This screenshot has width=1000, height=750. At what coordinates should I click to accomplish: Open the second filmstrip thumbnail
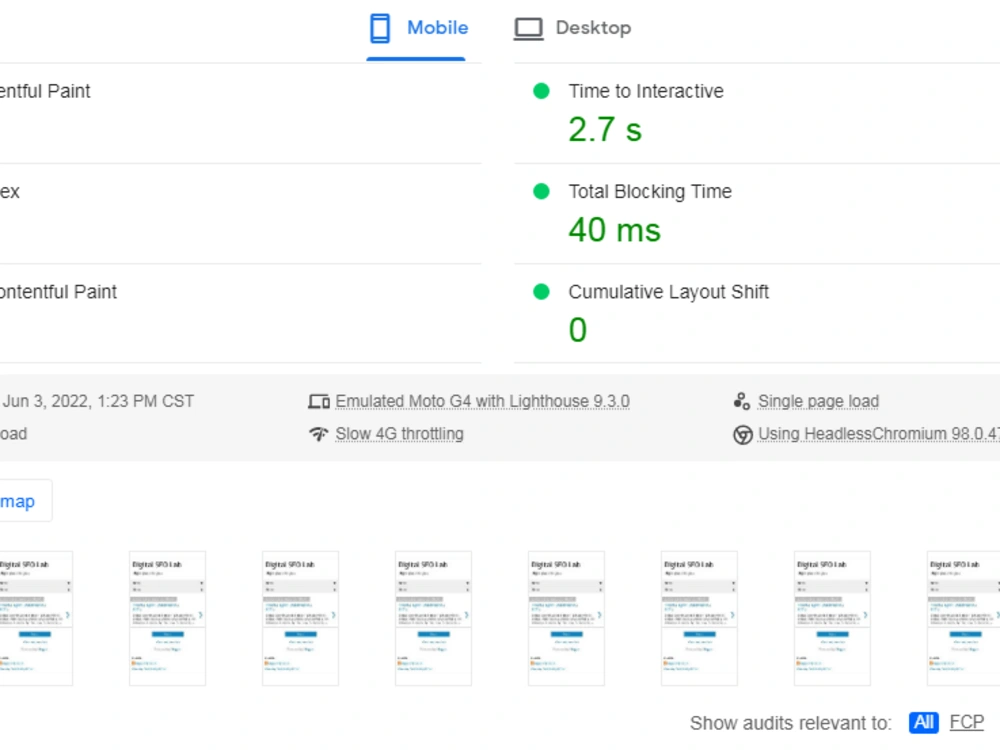coord(168,619)
